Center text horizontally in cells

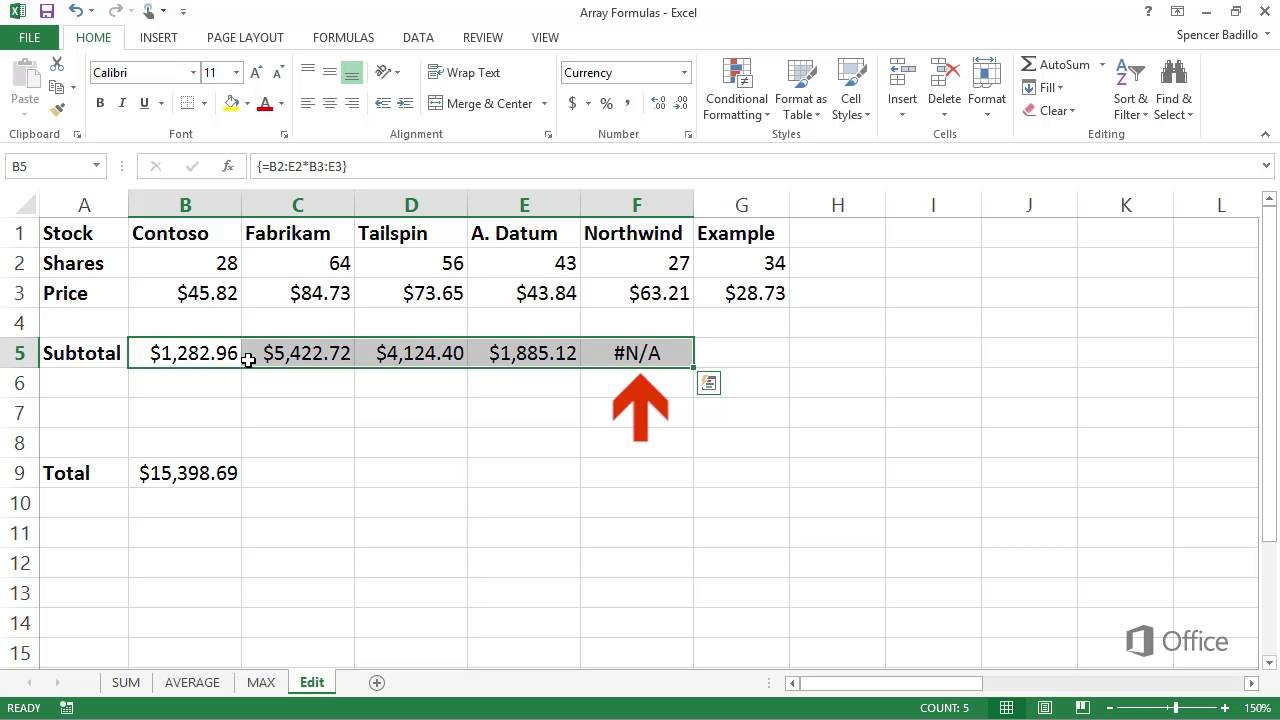point(330,103)
